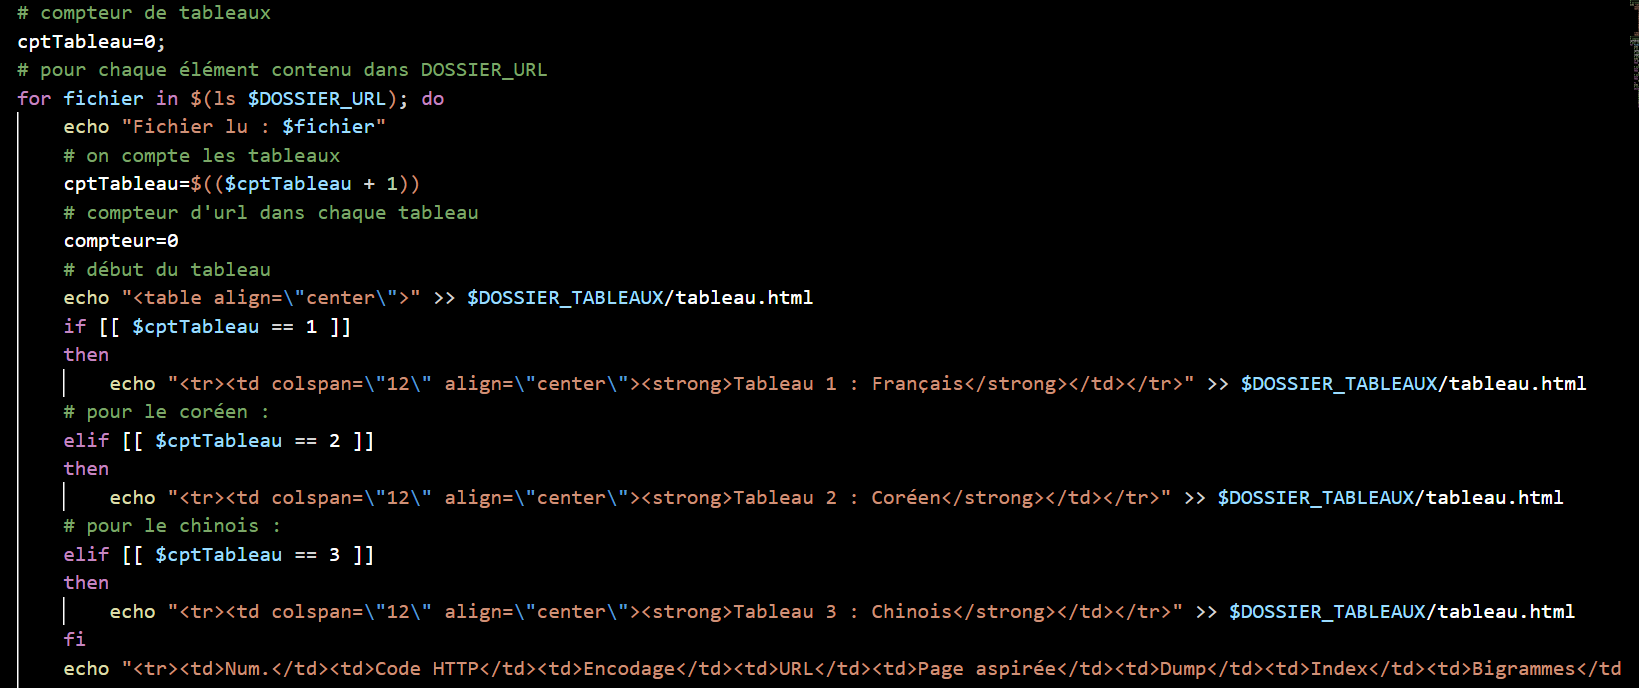Click the "for" keyword of the loop
The height and width of the screenshot is (688, 1639).
click(x=34, y=99)
